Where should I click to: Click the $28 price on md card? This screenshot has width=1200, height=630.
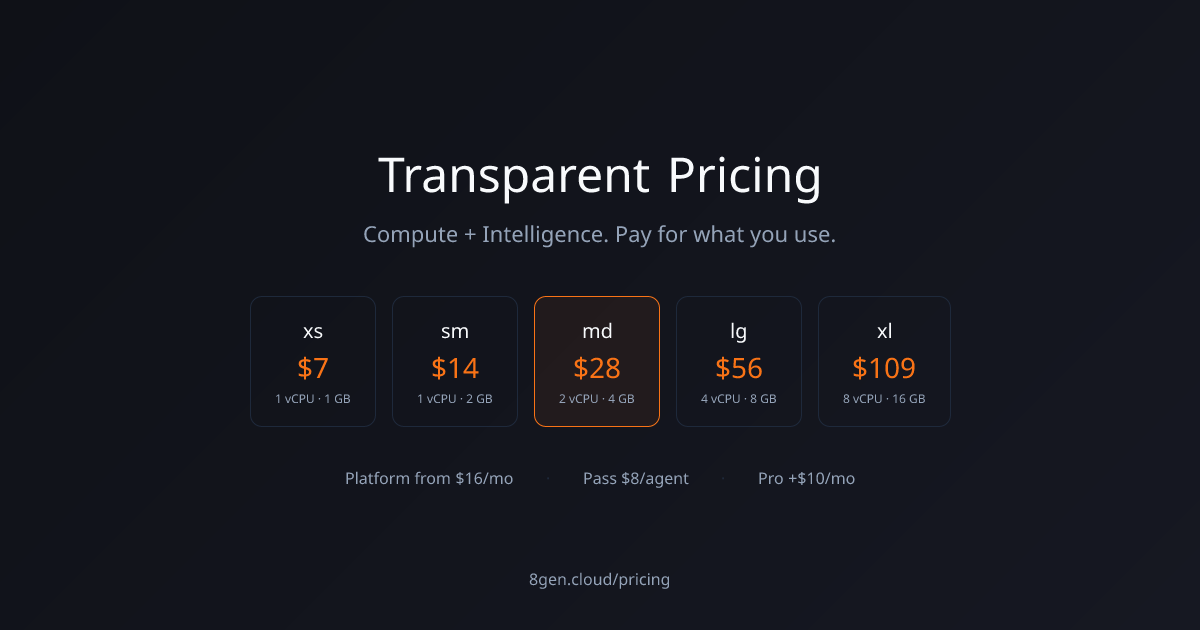[x=597, y=368]
